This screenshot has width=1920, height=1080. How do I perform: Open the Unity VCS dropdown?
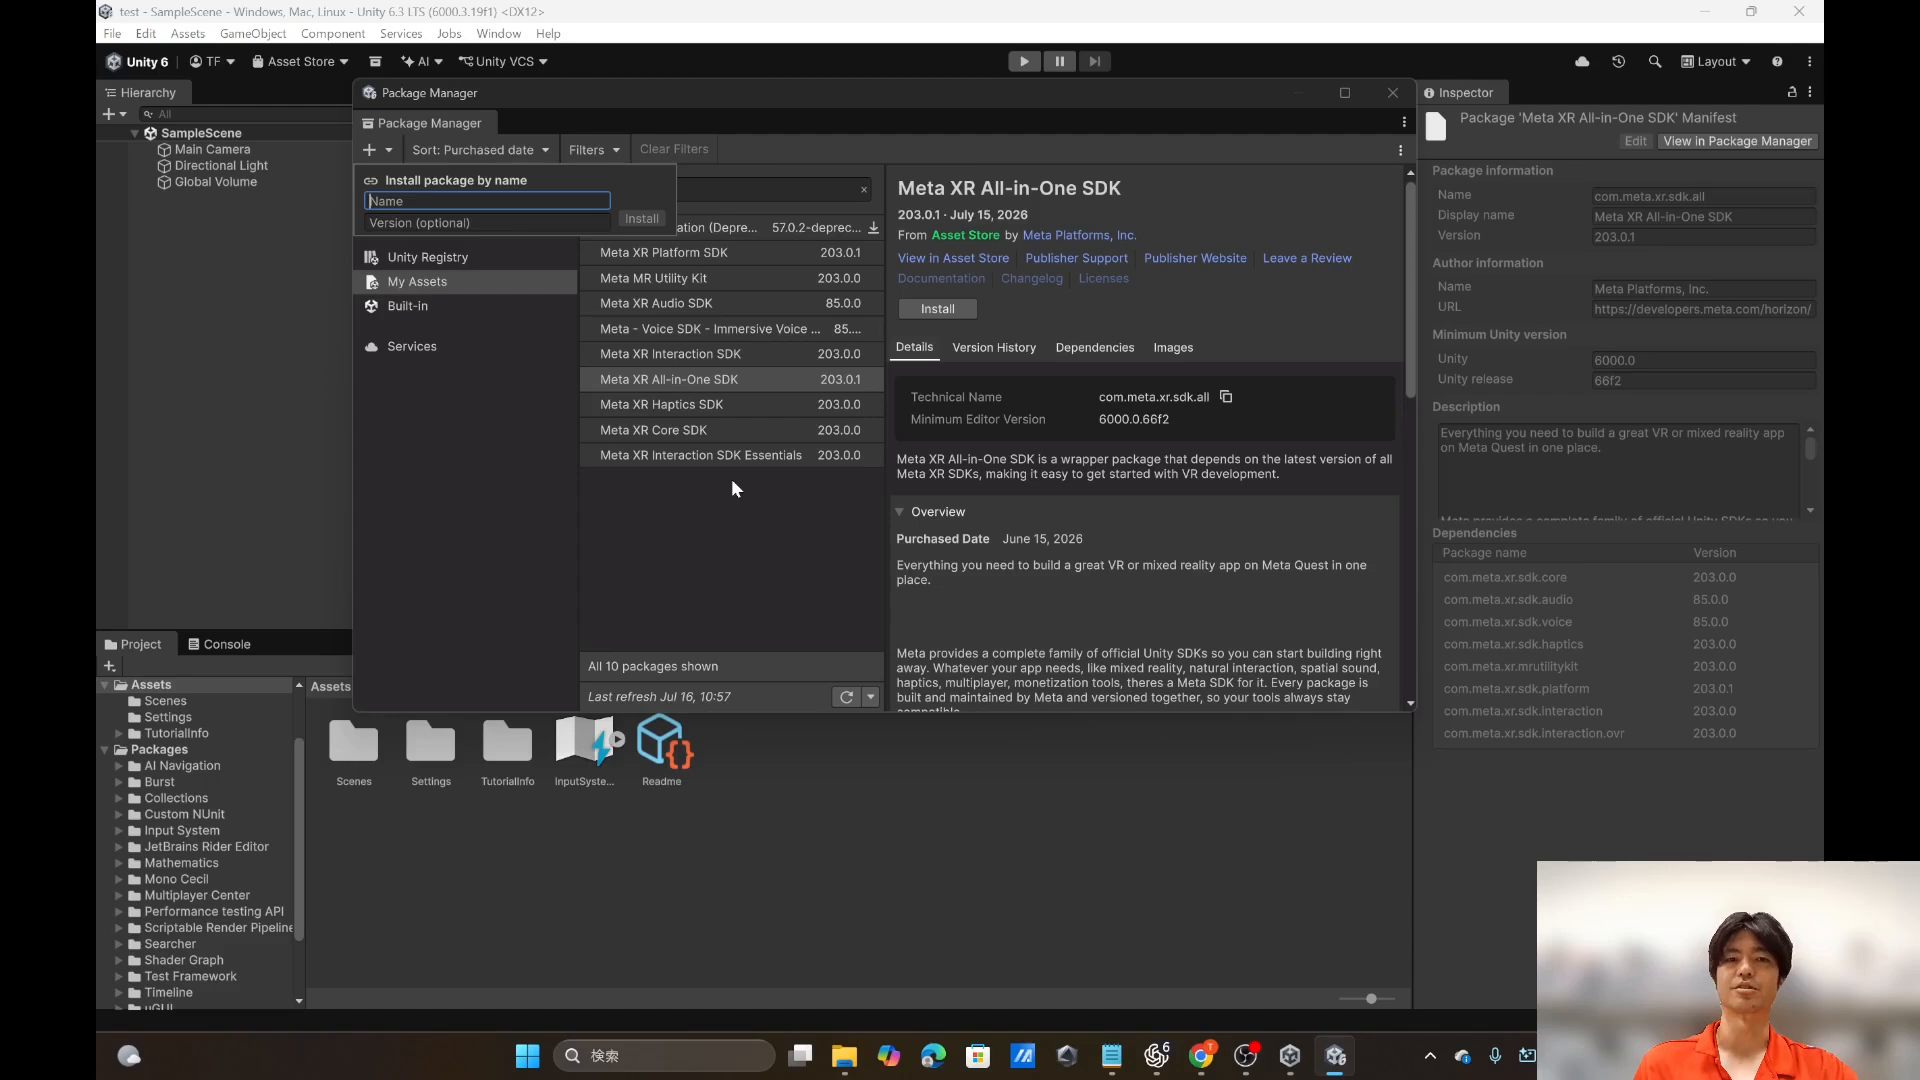[x=503, y=62]
